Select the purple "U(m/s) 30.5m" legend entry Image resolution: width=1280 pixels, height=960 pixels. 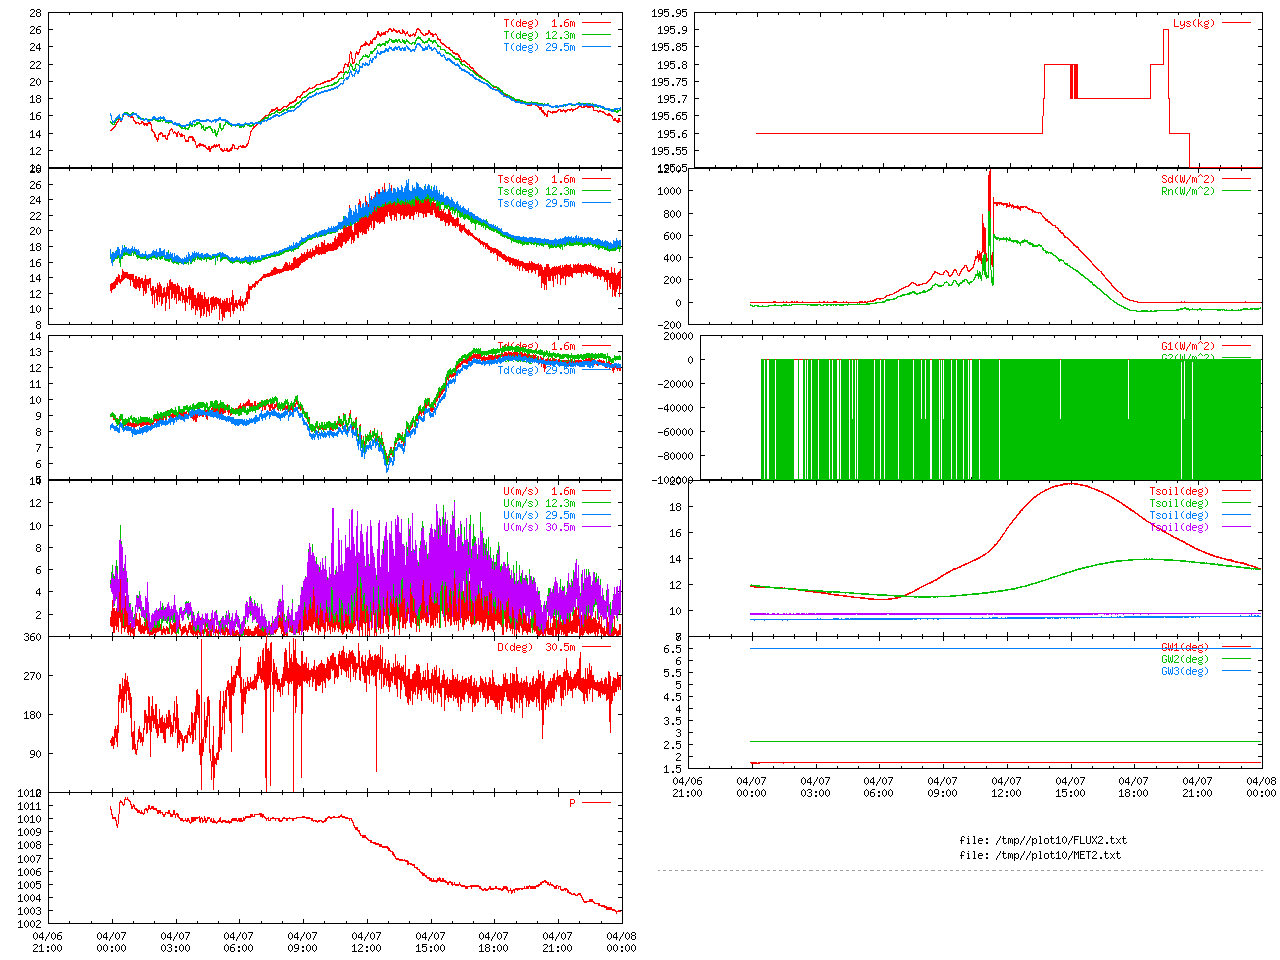point(539,527)
